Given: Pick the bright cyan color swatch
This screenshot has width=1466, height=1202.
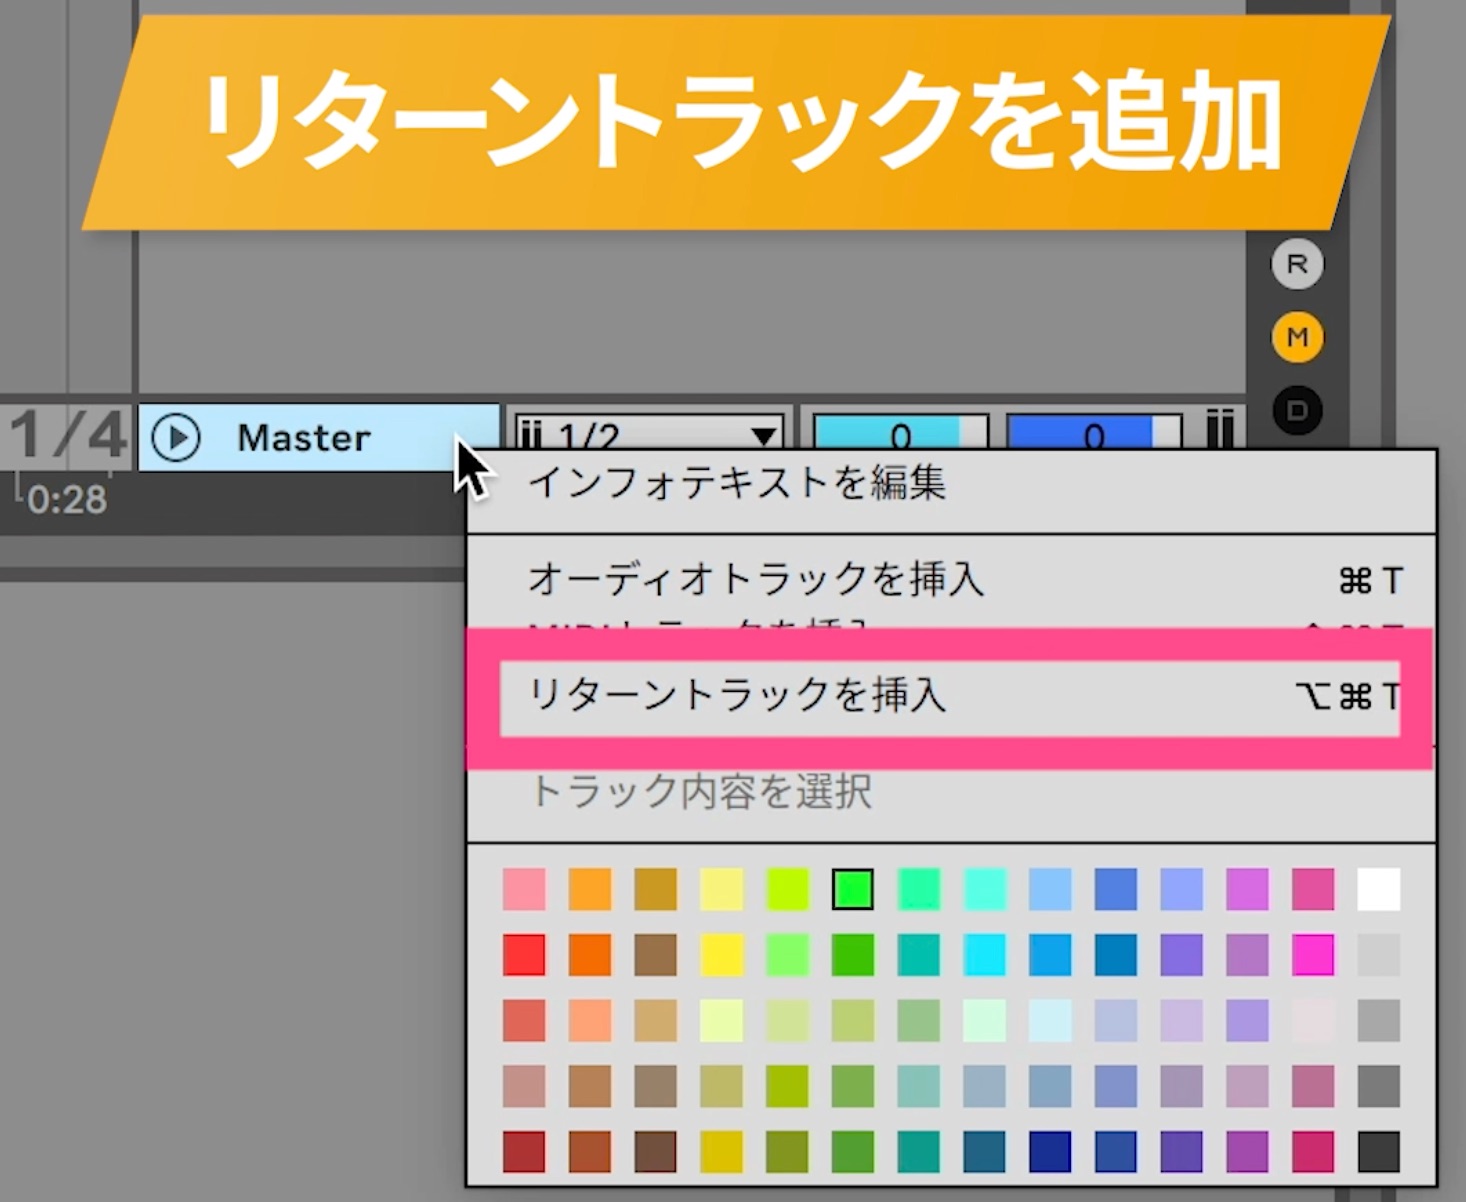Looking at the screenshot, I should tap(984, 955).
